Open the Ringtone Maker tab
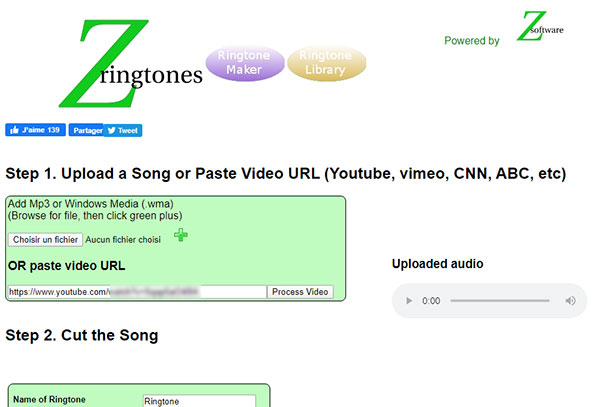The image size is (600, 407). [245, 63]
